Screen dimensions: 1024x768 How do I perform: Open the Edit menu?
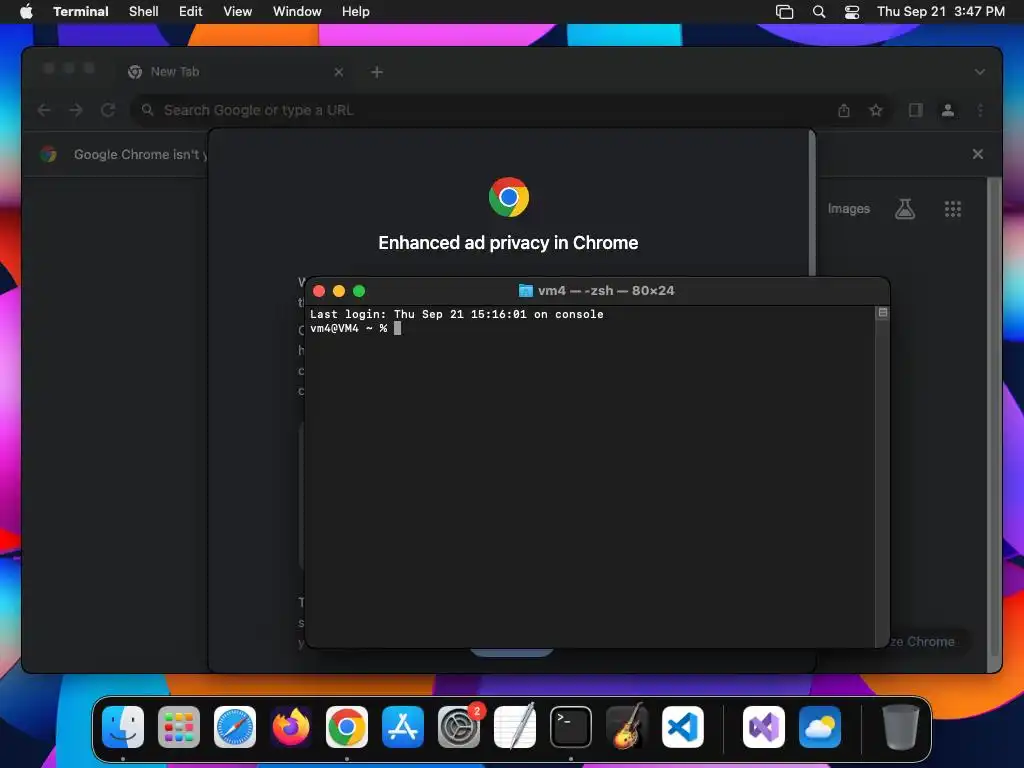coord(191,11)
